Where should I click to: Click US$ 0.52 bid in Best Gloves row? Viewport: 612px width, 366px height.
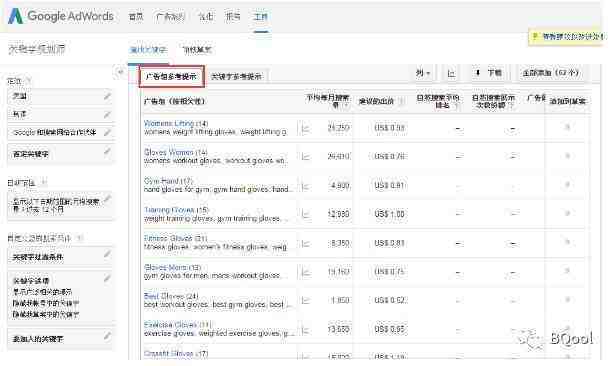click(389, 300)
